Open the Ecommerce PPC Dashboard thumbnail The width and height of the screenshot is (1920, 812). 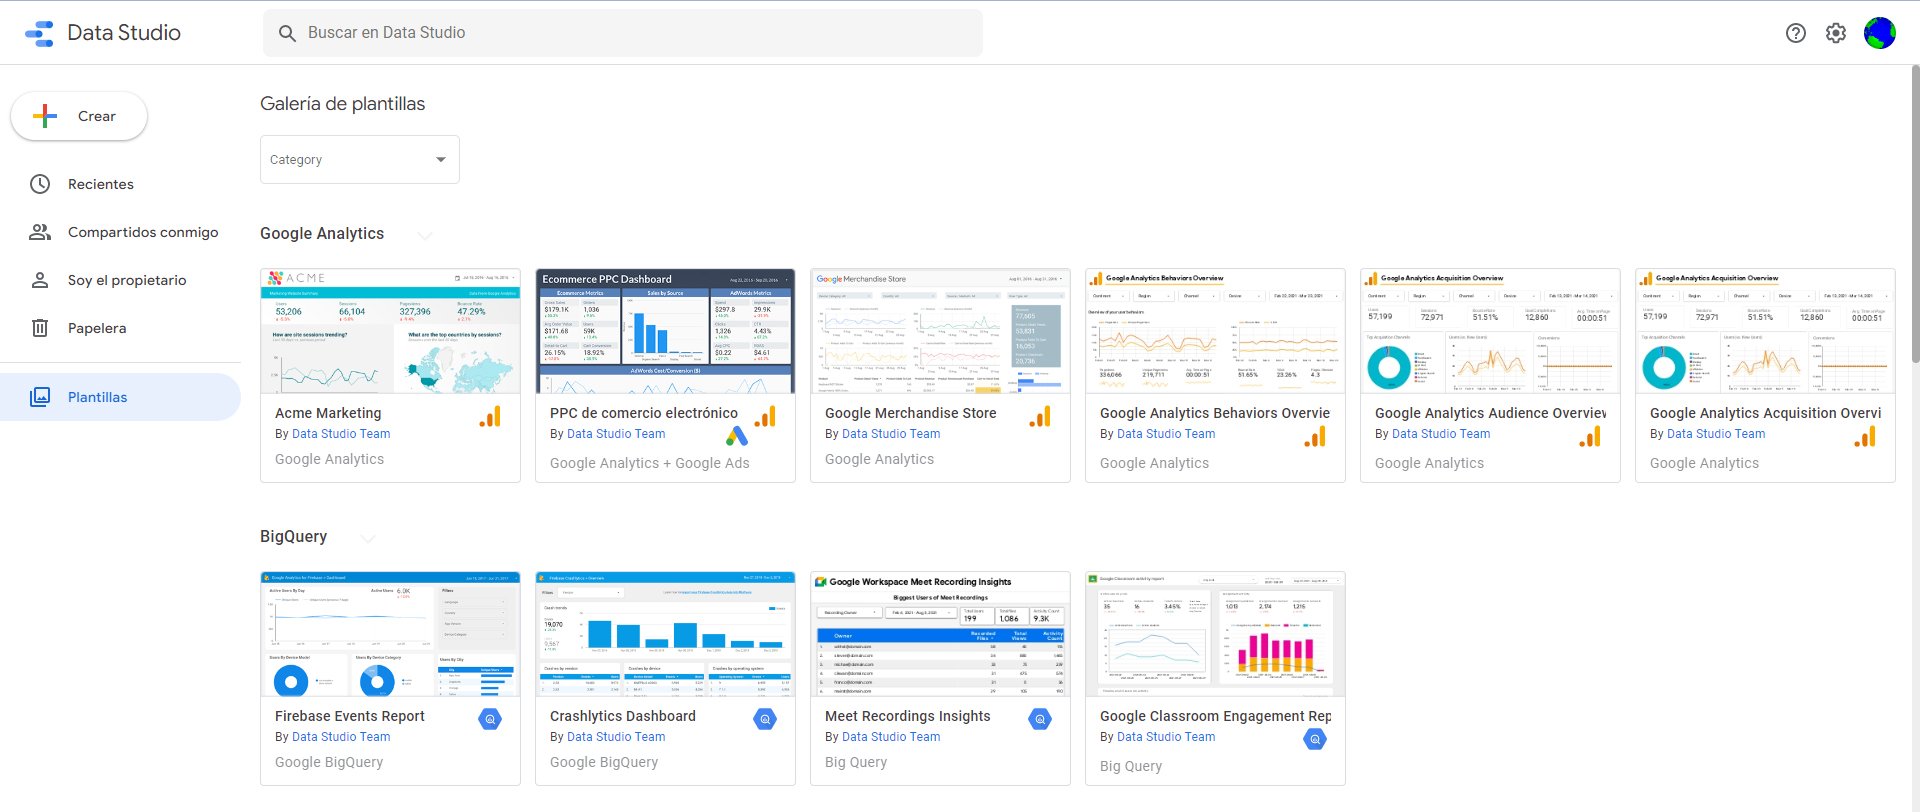pos(665,332)
